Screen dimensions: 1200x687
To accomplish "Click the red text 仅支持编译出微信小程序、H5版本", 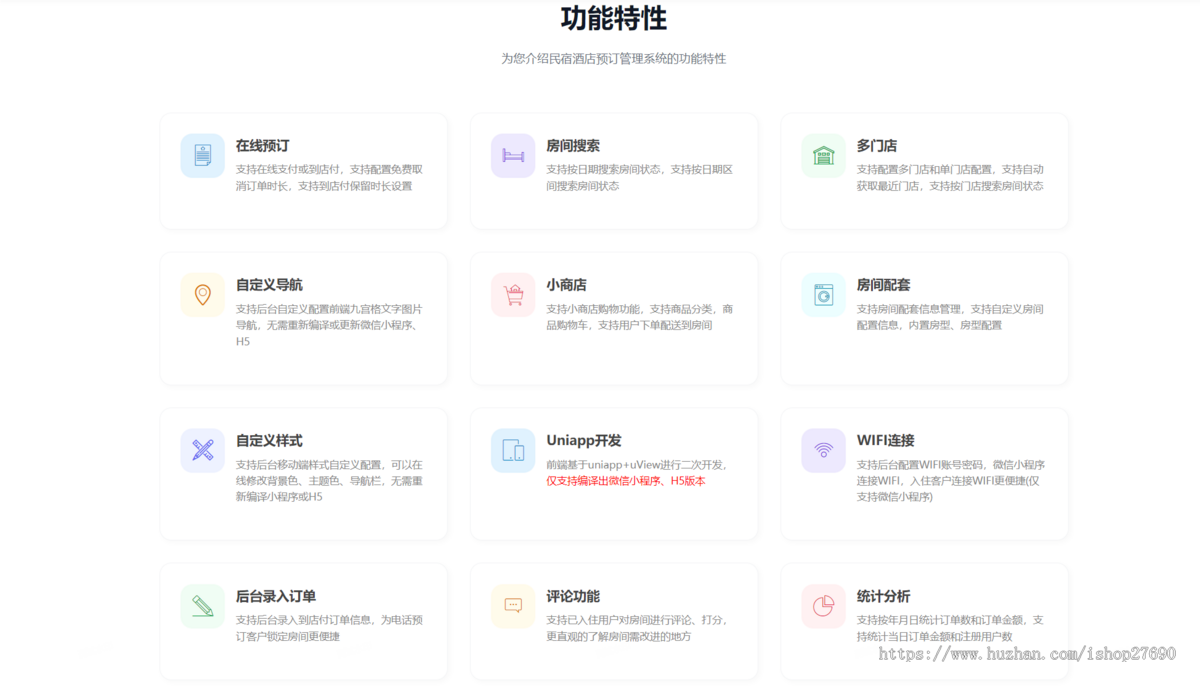I will pos(626,481).
